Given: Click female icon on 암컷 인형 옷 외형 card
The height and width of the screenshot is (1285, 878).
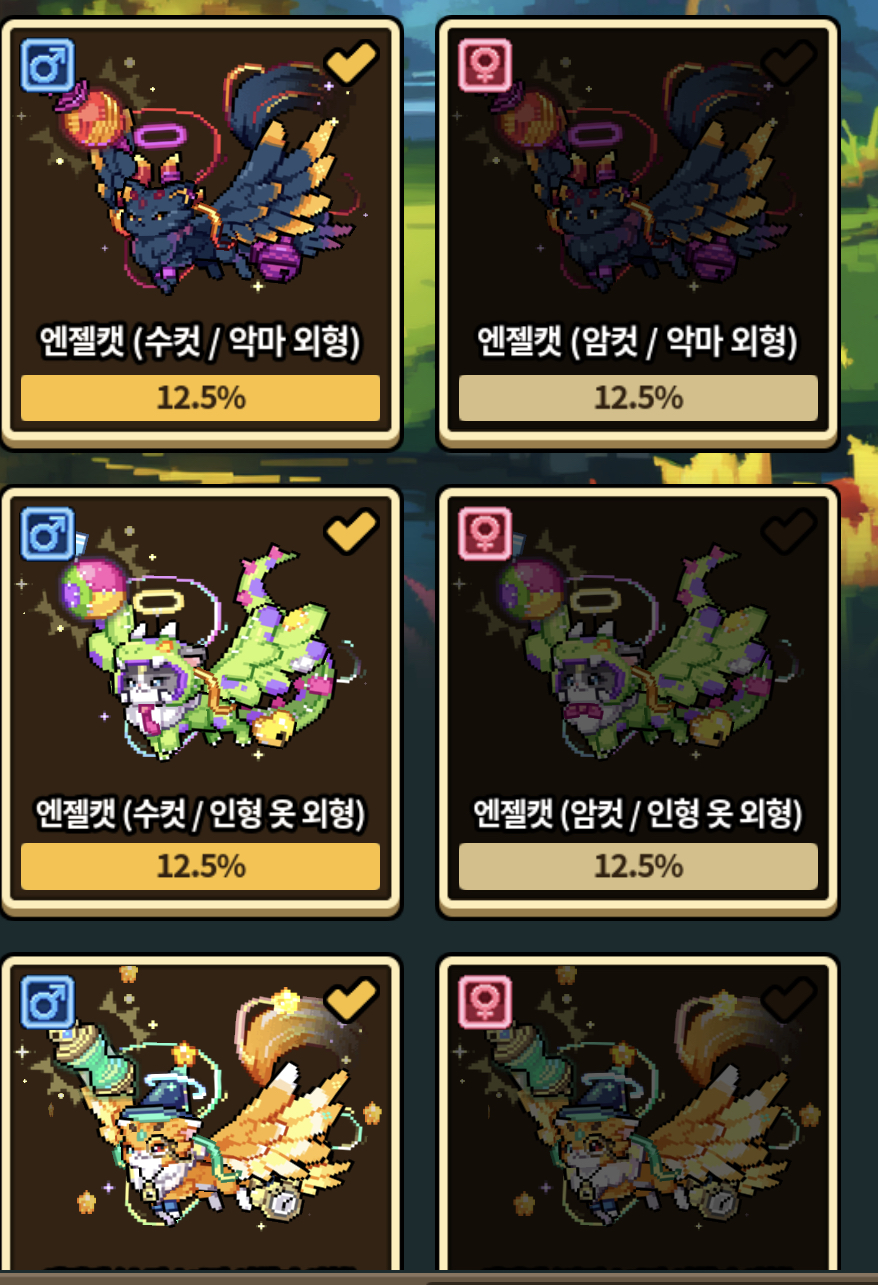Looking at the screenshot, I should point(485,535).
